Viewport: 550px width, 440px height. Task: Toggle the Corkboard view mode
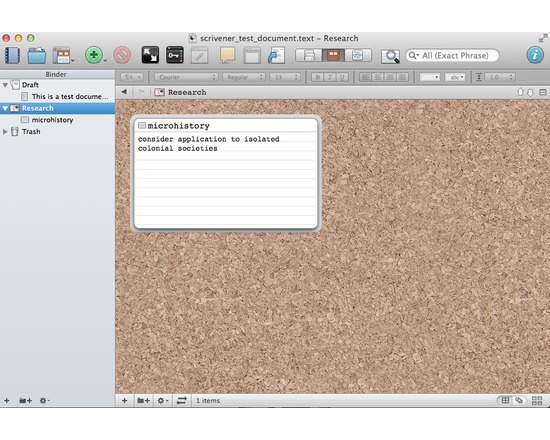click(x=333, y=55)
